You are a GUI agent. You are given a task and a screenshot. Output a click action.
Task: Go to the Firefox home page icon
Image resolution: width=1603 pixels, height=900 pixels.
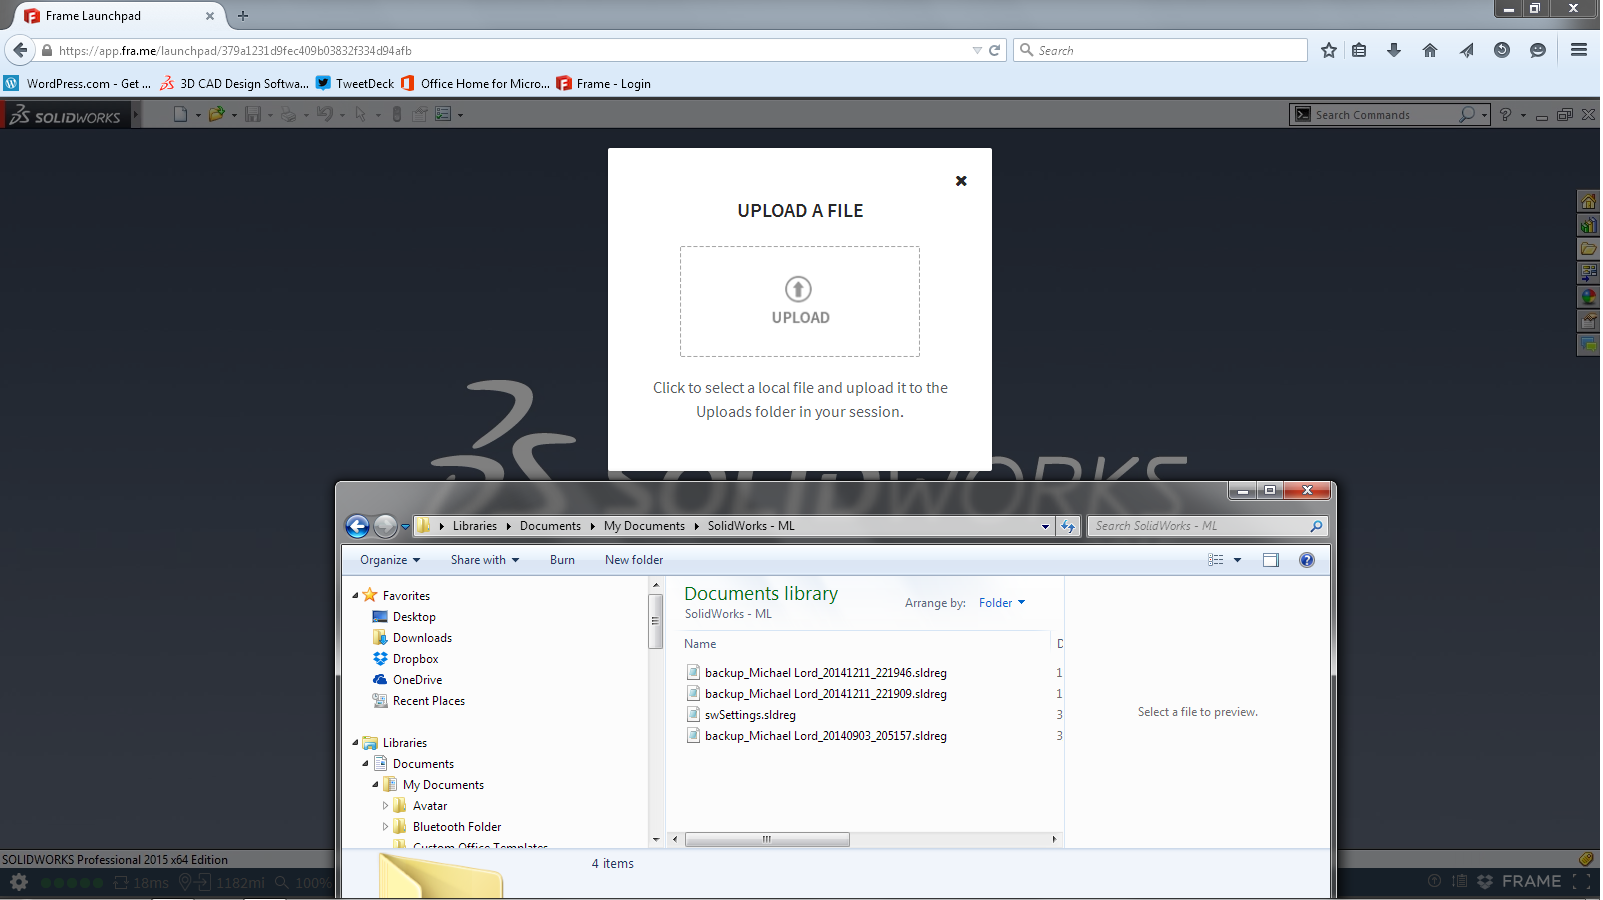[1430, 50]
